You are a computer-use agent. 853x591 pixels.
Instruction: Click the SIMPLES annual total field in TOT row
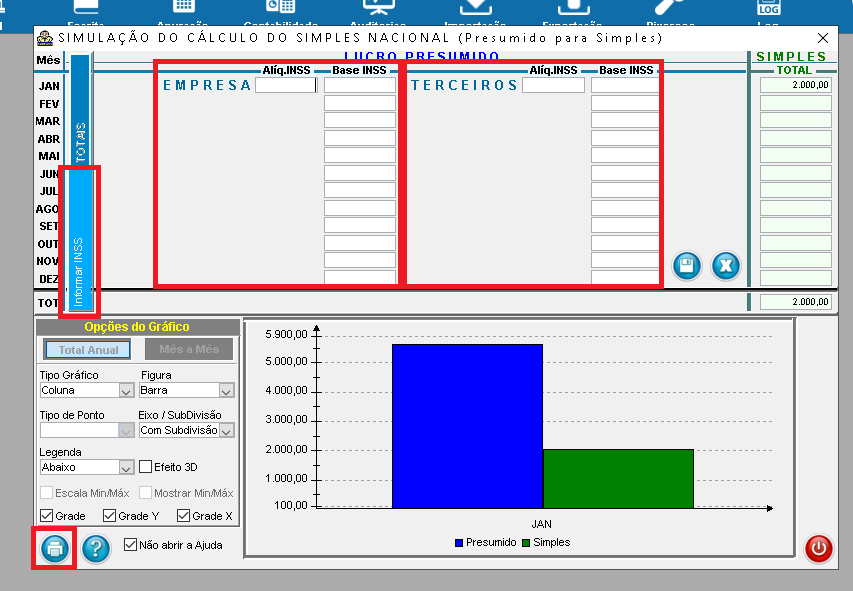tap(795, 302)
